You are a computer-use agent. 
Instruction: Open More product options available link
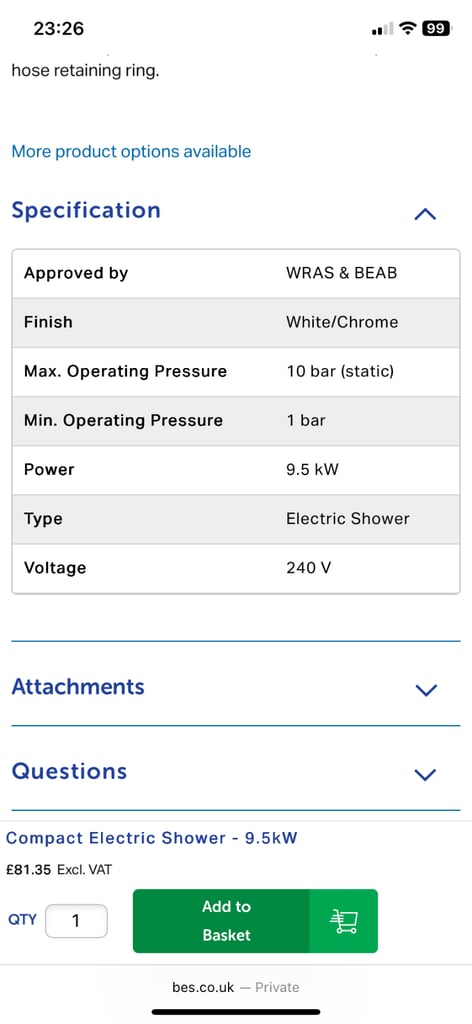tap(131, 152)
